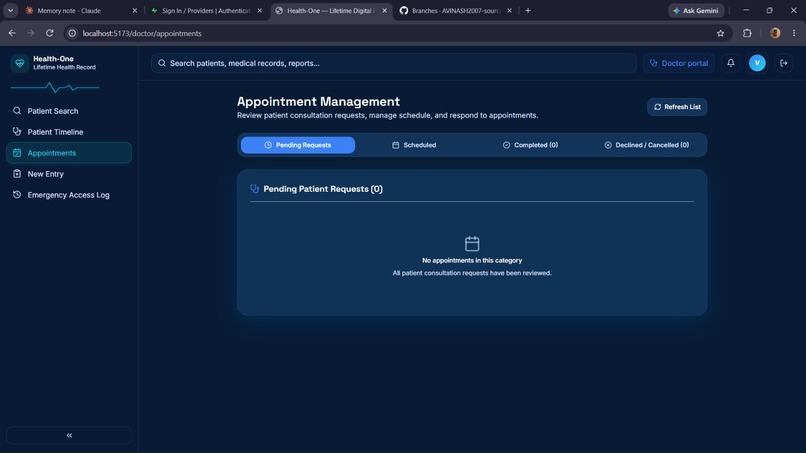This screenshot has width=806, height=453.
Task: Open New Entry in the sidebar
Action: coord(69,174)
